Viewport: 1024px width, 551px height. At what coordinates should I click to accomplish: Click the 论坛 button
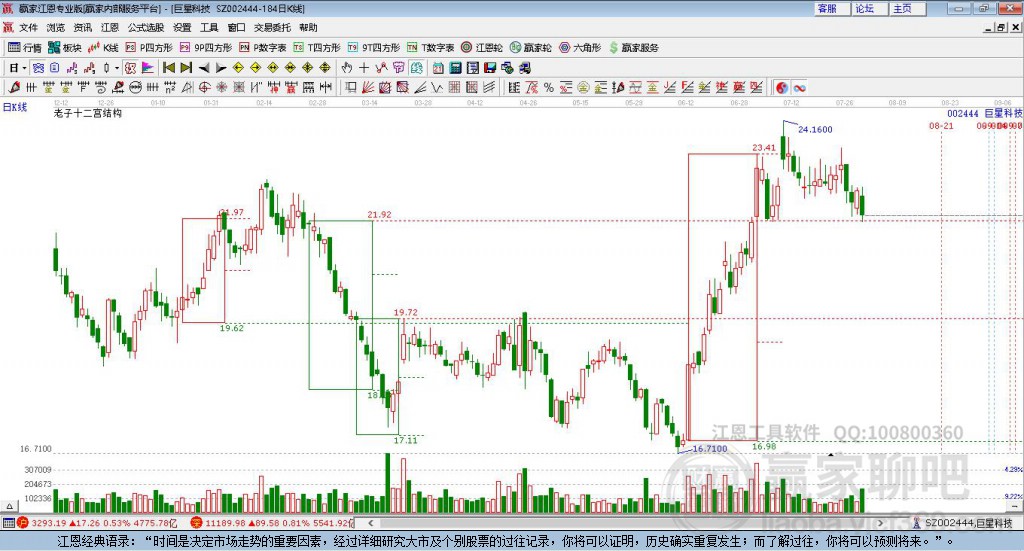click(870, 8)
